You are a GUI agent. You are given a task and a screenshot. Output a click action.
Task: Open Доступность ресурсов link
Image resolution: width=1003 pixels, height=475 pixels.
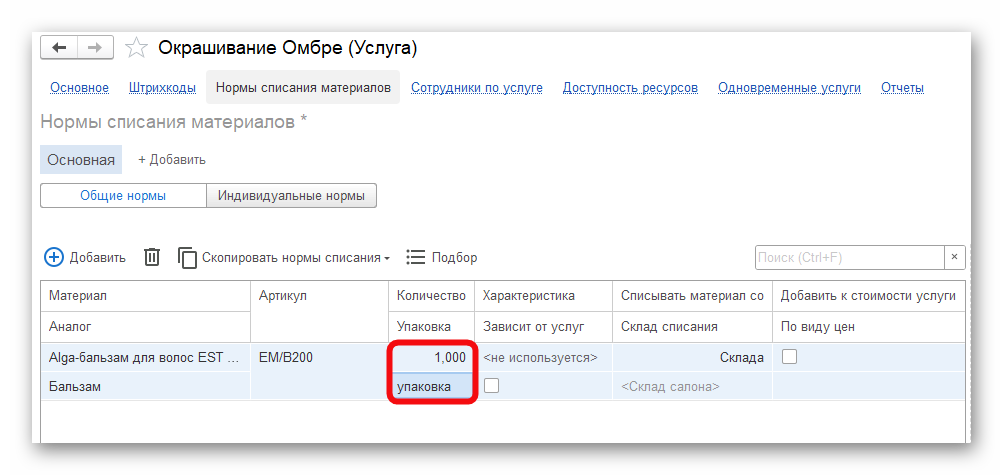[630, 88]
